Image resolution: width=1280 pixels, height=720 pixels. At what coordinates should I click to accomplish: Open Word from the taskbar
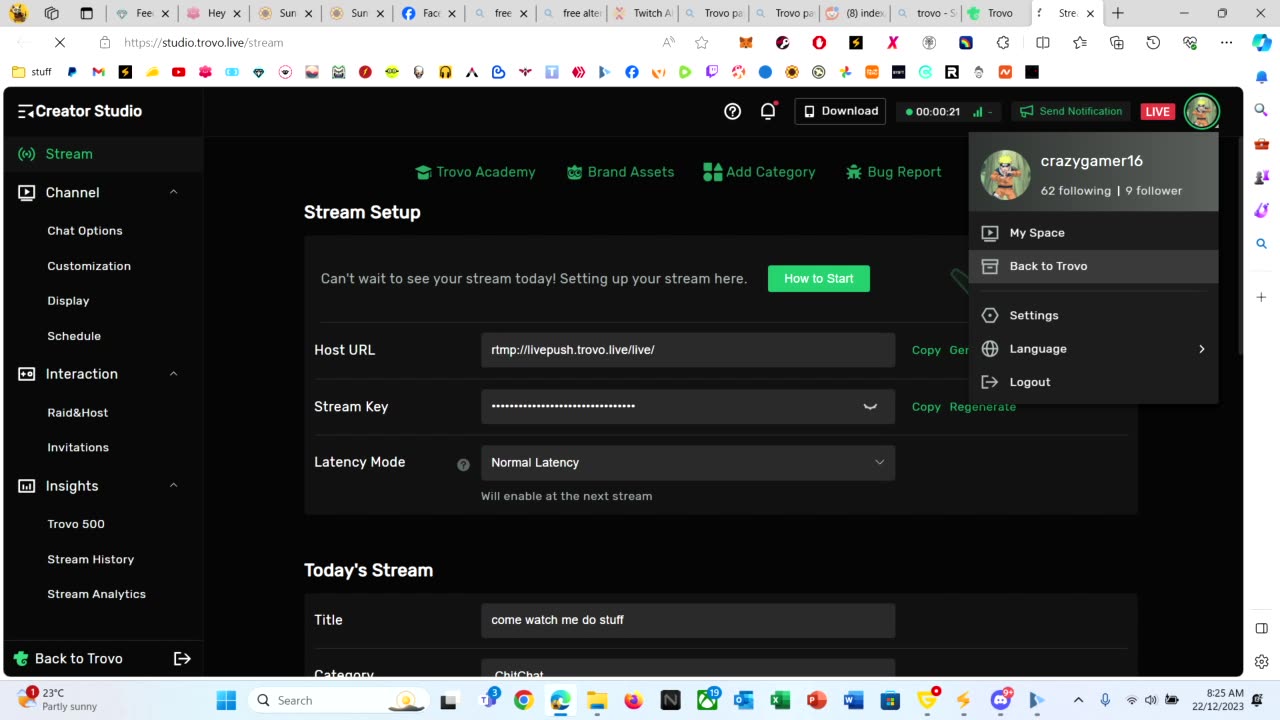[x=853, y=700]
